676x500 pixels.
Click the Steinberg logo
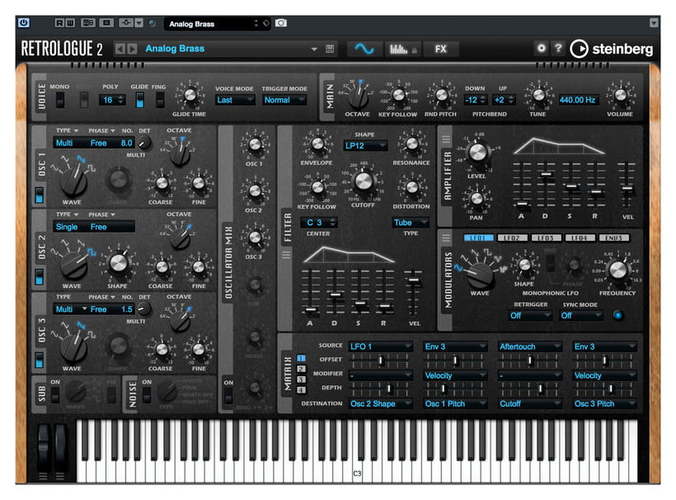[611, 49]
